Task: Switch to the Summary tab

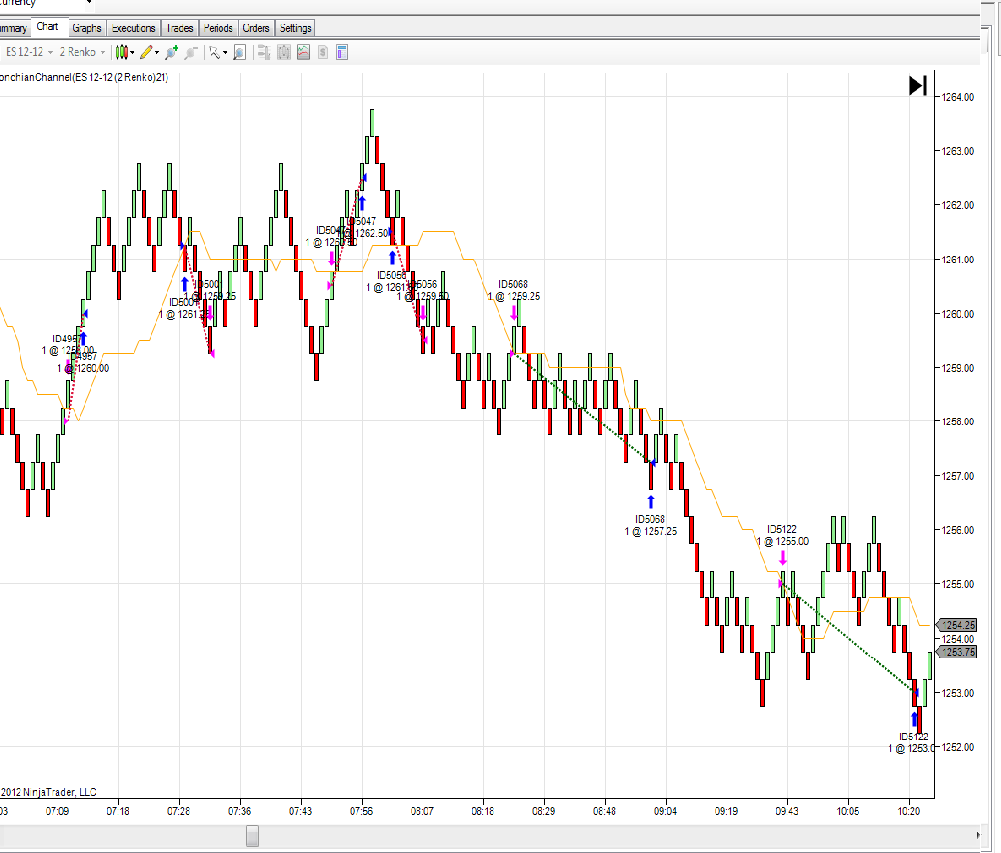Action: click(x=13, y=28)
